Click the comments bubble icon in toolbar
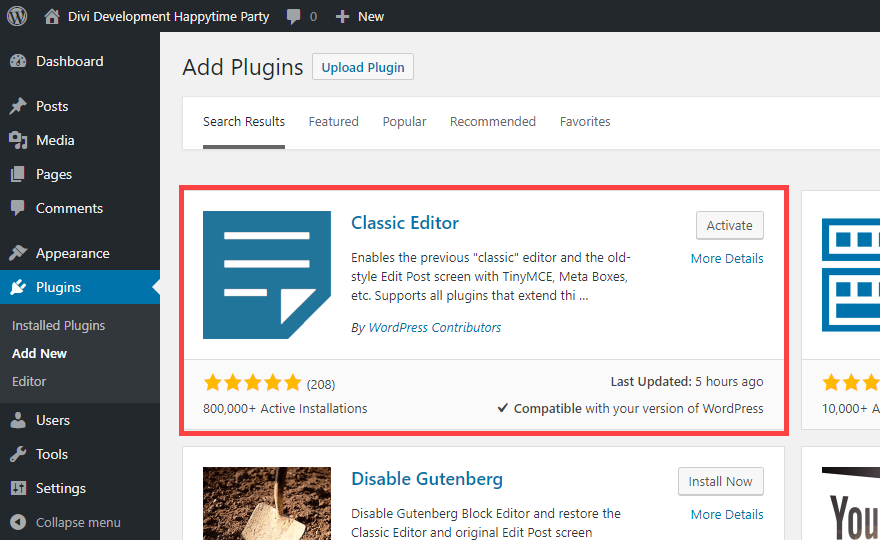The image size is (880, 540). [294, 16]
